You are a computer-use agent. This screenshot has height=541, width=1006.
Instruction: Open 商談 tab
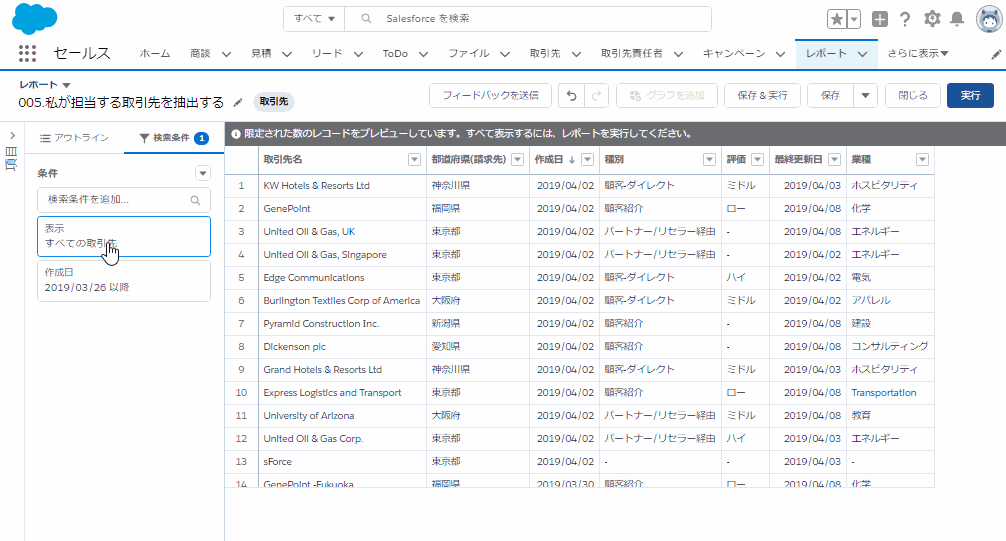(x=200, y=54)
